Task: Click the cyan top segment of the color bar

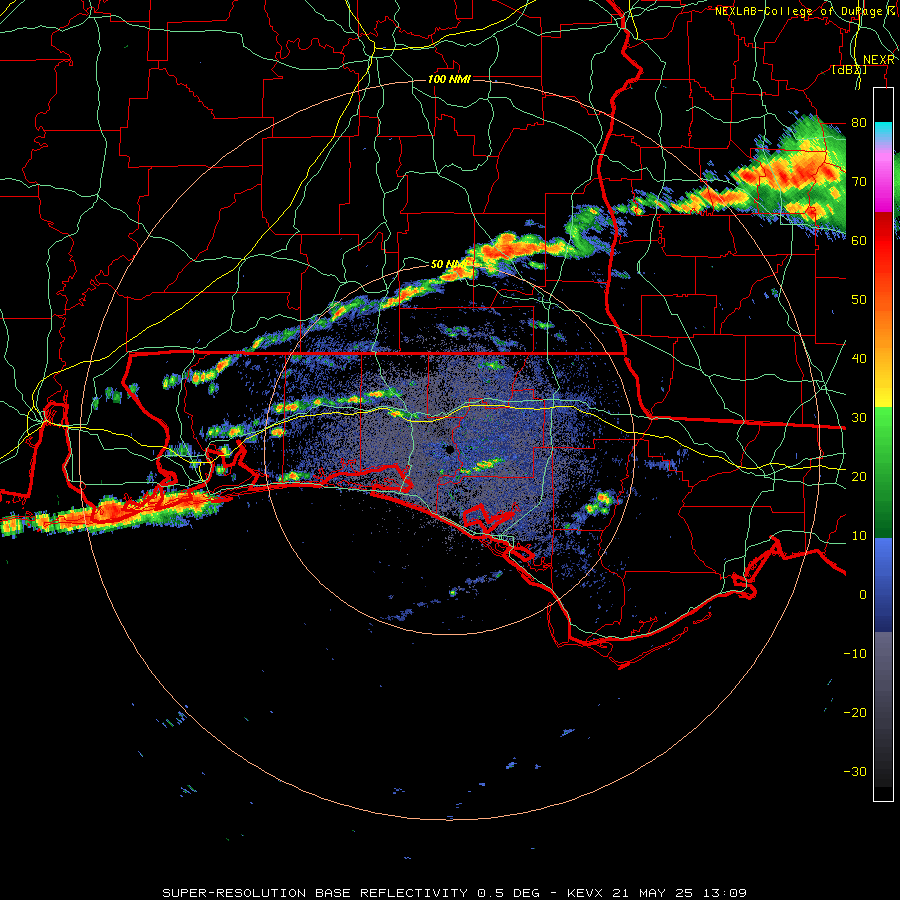Action: [x=883, y=129]
